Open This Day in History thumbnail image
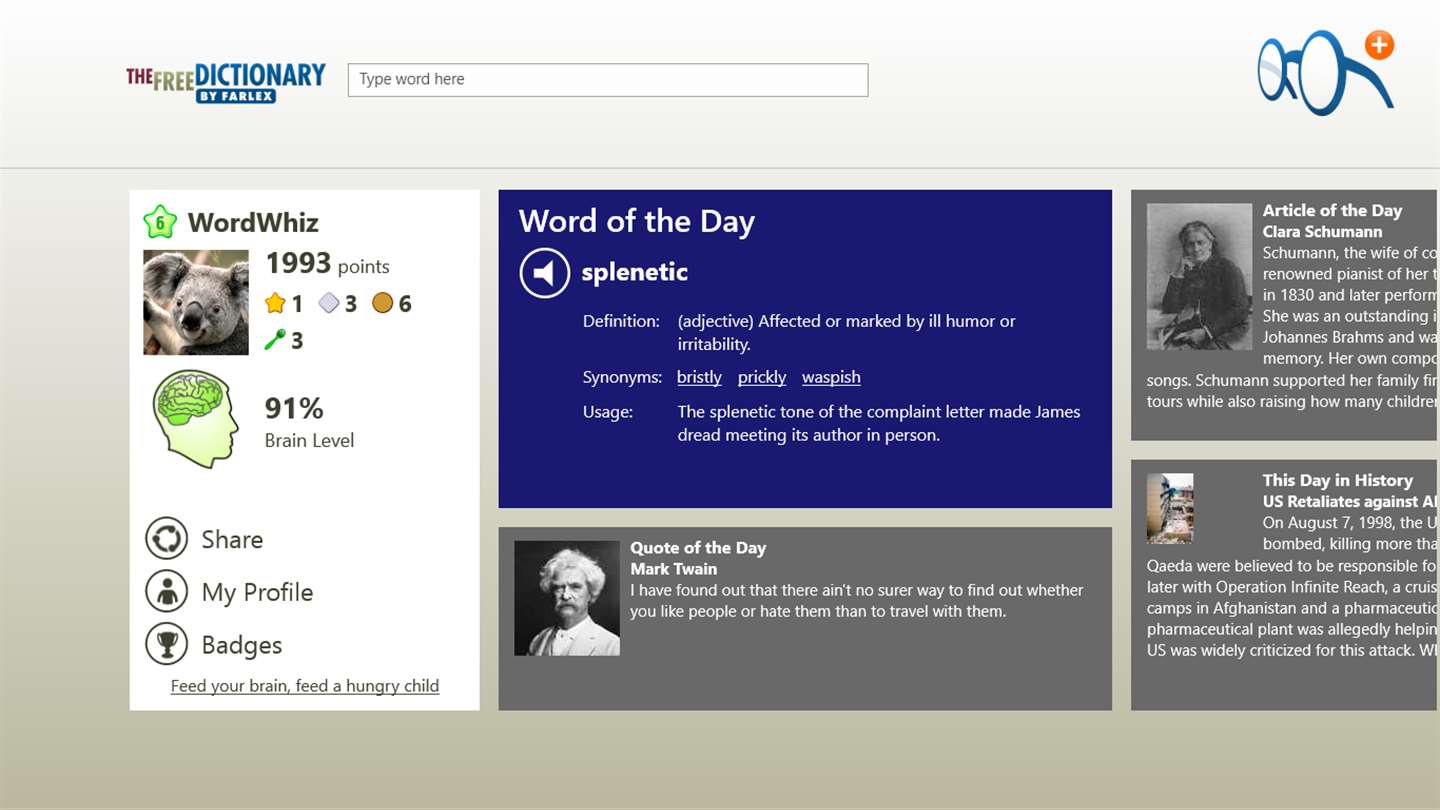Image resolution: width=1440 pixels, height=810 pixels. [1170, 508]
